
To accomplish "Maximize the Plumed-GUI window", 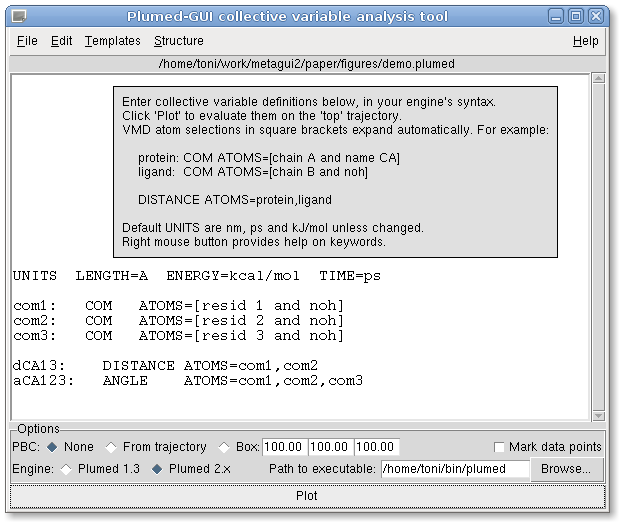I will click(x=576, y=17).
